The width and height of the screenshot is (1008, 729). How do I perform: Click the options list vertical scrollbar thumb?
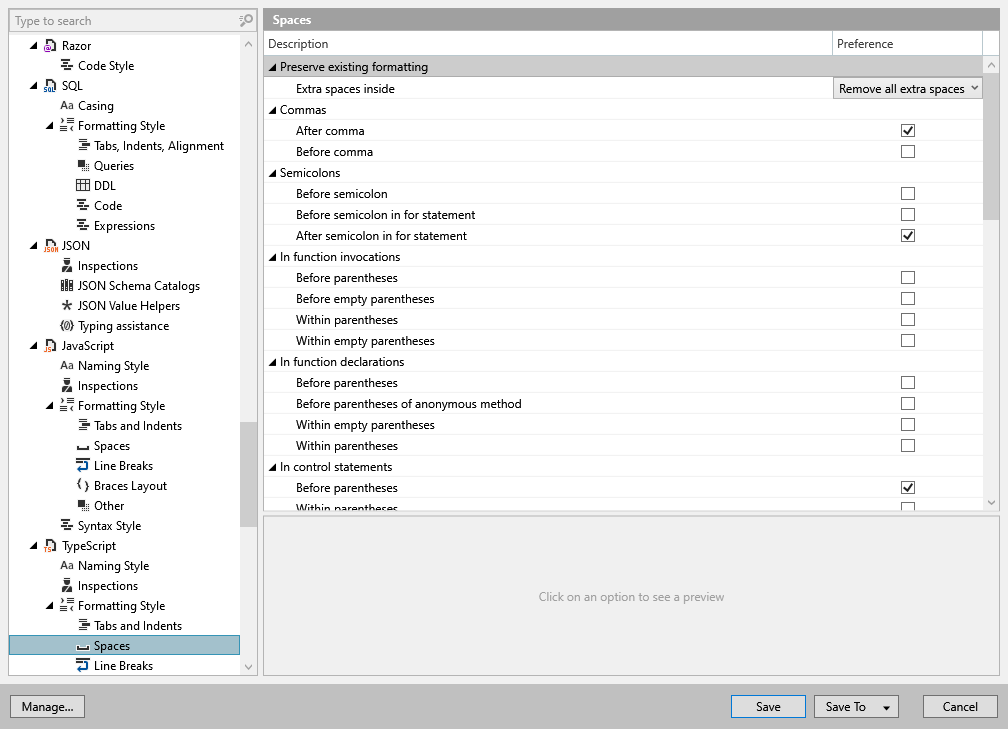pos(991,147)
